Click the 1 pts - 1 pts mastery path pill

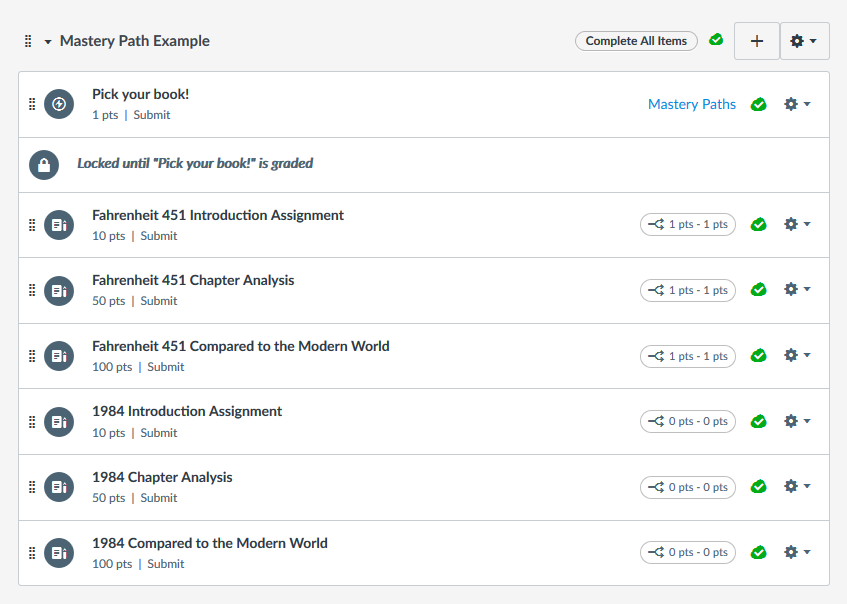tap(687, 224)
